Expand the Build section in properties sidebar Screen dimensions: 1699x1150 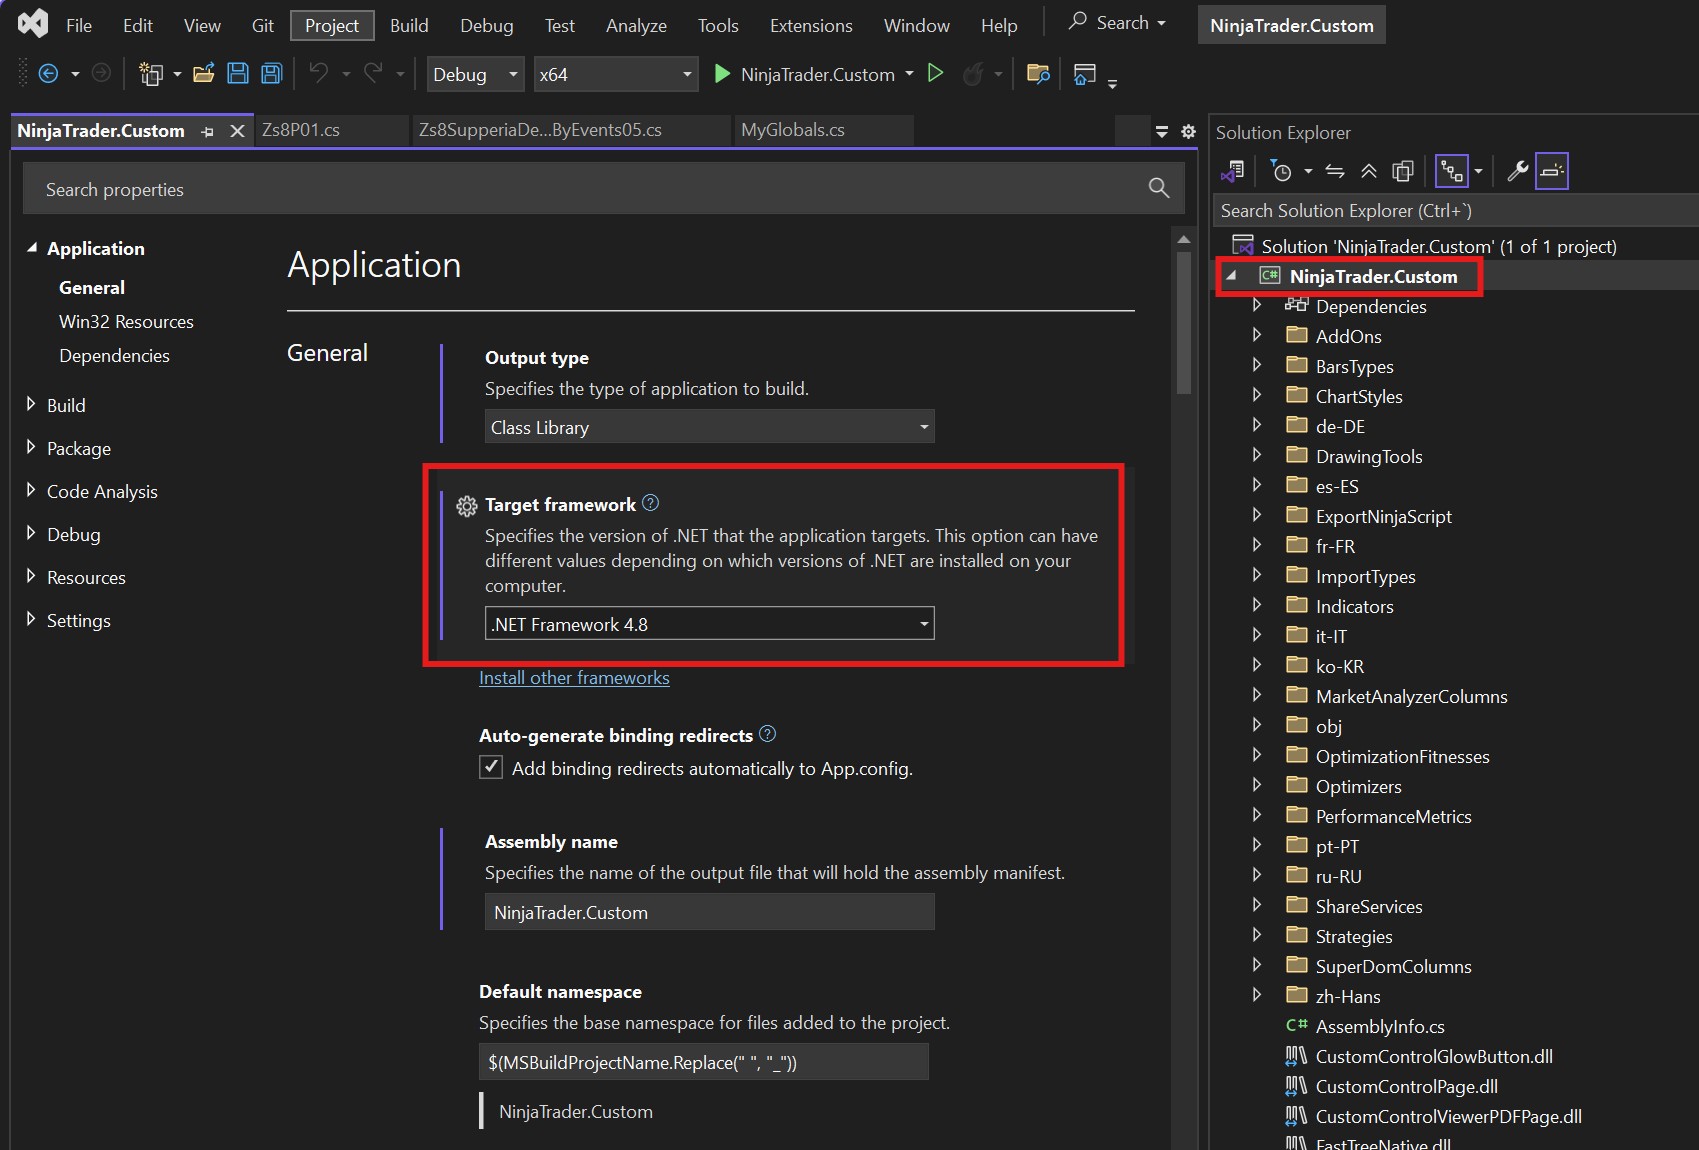(x=31, y=405)
